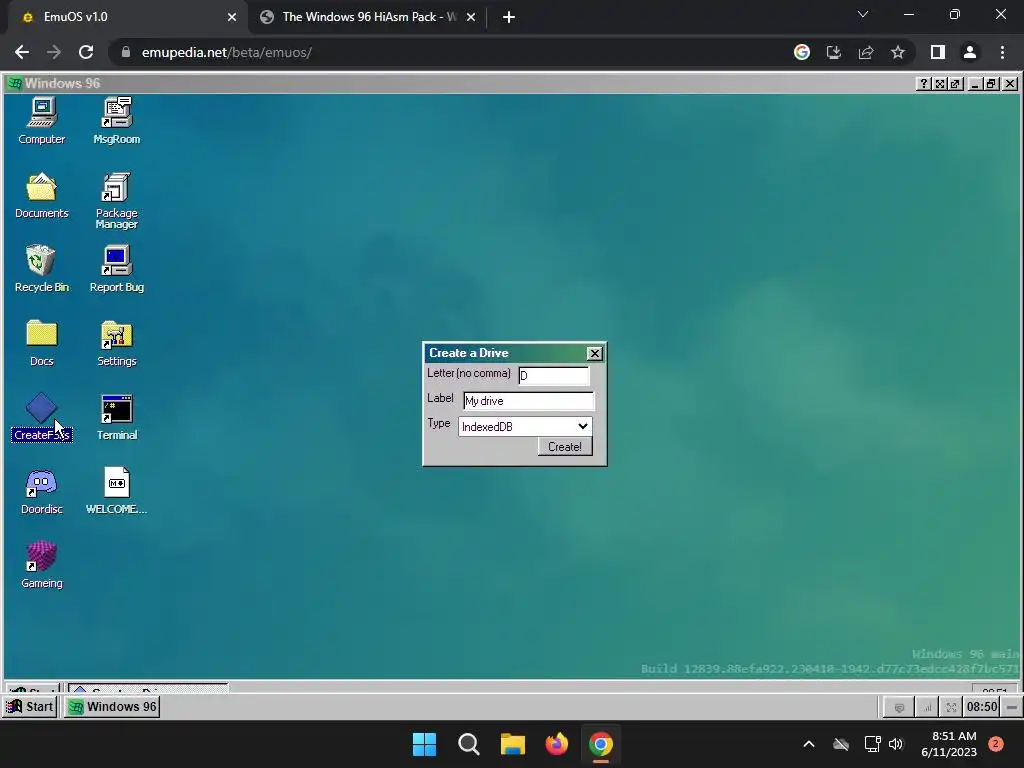The height and width of the screenshot is (768, 1024).
Task: Open the EmuOS Start menu
Action: click(x=30, y=707)
